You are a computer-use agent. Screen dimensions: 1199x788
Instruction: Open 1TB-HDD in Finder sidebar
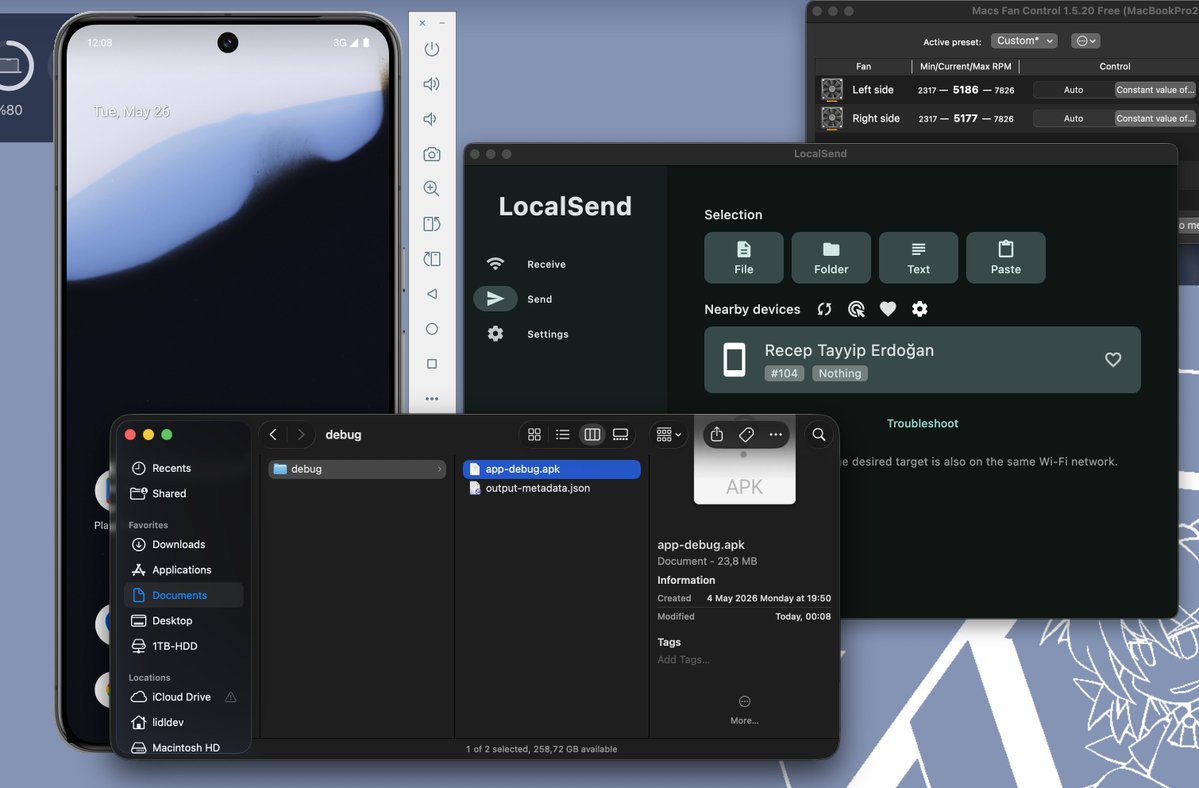[x=184, y=646]
